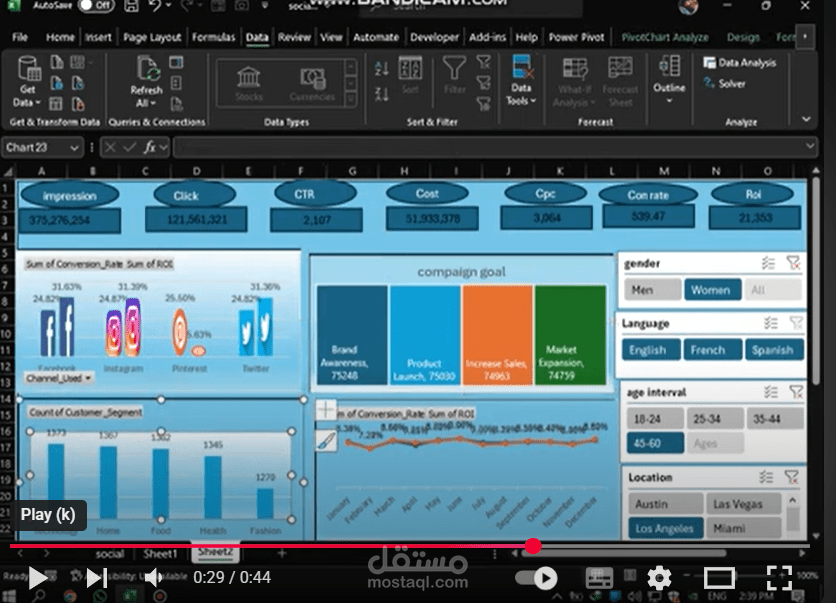Open the Get Data tool
This screenshot has width=836, height=603.
(x=28, y=80)
